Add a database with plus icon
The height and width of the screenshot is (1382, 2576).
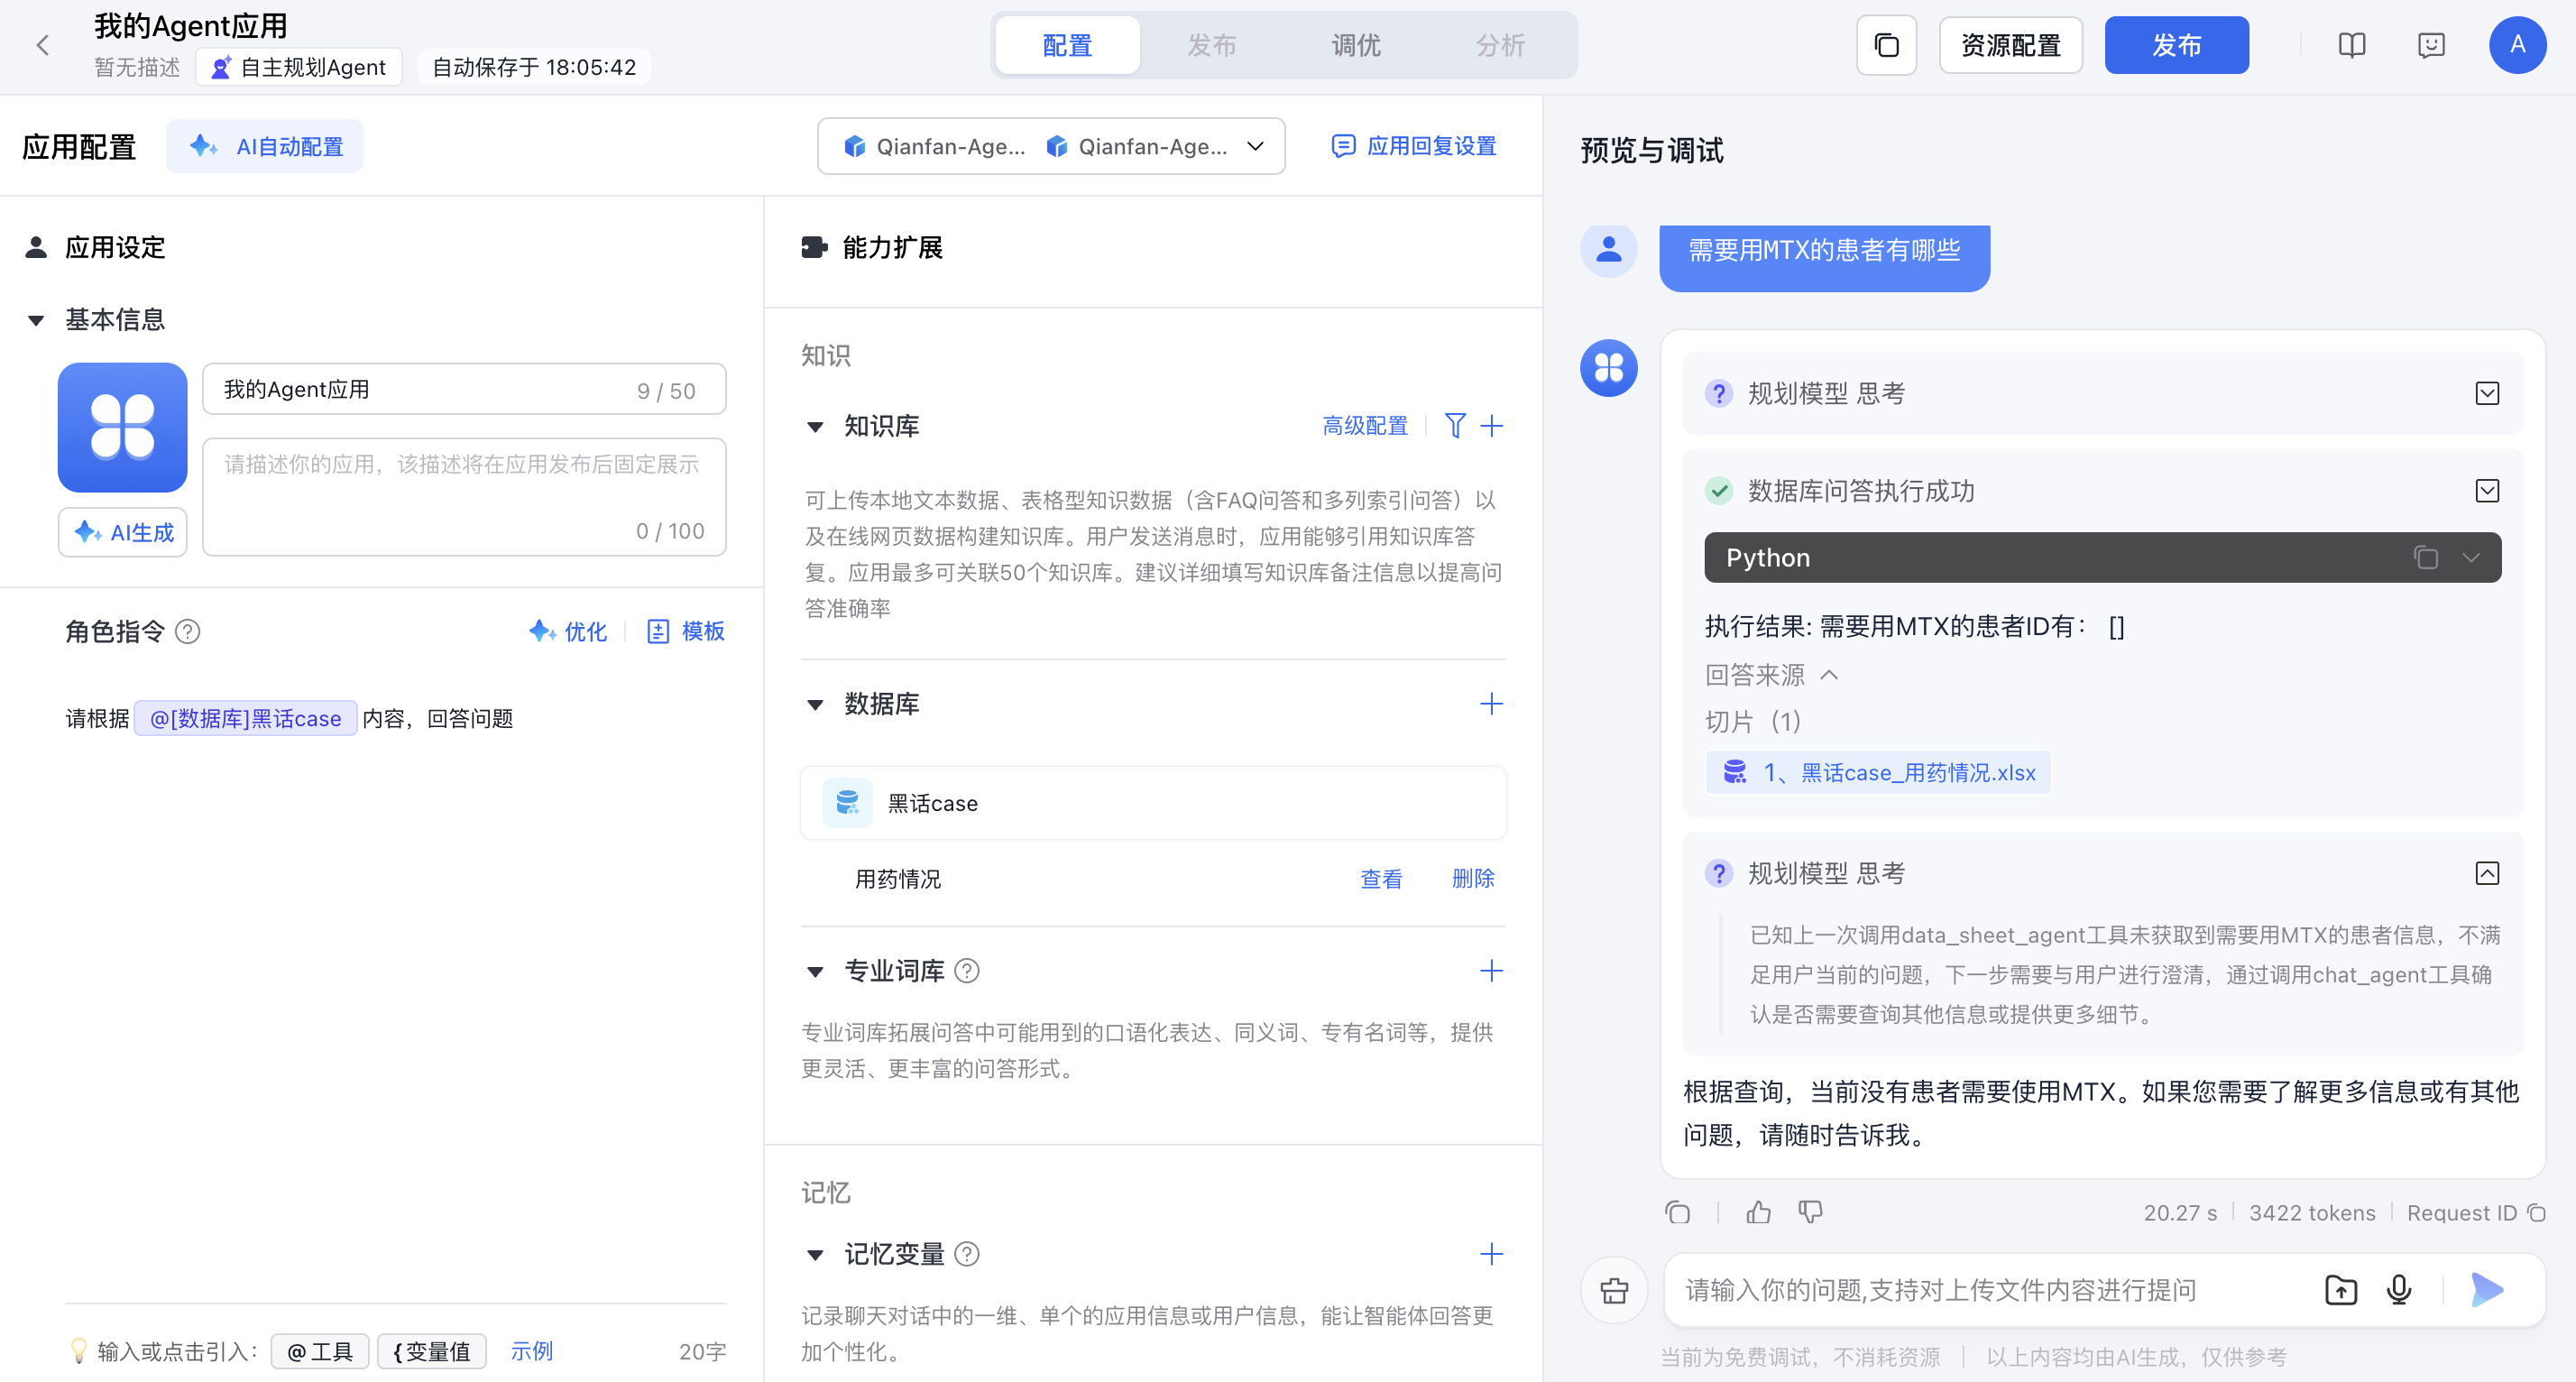pos(1491,704)
